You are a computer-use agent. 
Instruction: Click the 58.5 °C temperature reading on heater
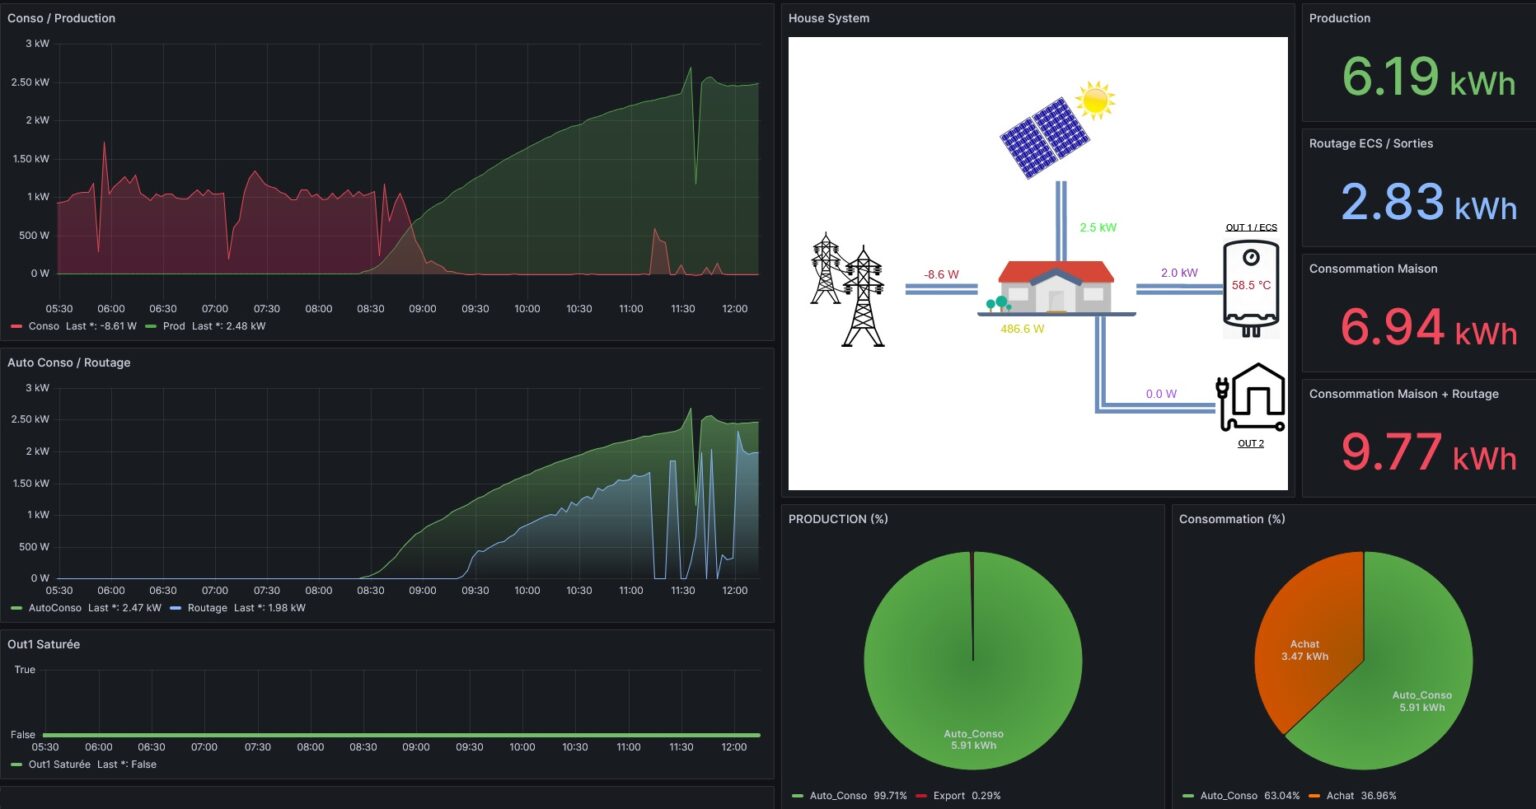1250,285
